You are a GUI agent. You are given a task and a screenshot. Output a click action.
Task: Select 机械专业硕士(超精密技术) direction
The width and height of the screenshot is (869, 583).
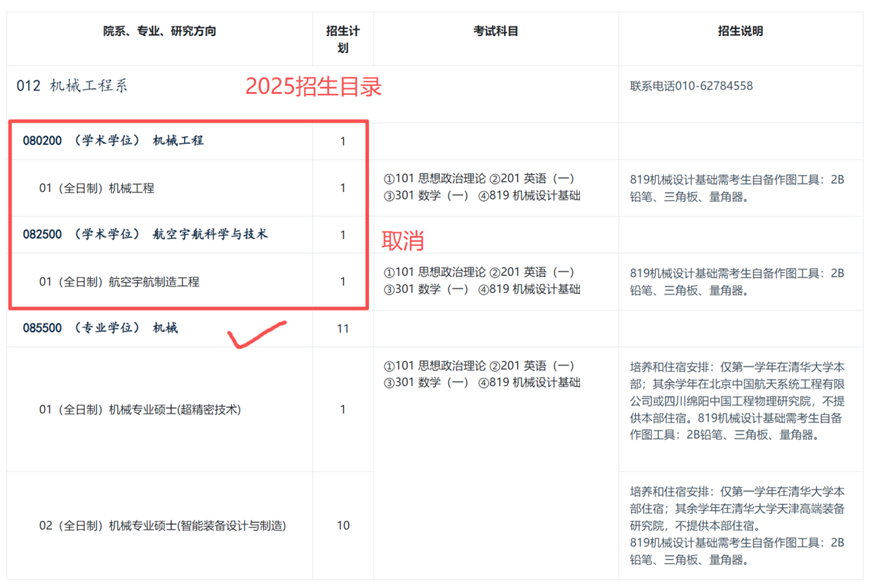click(139, 410)
